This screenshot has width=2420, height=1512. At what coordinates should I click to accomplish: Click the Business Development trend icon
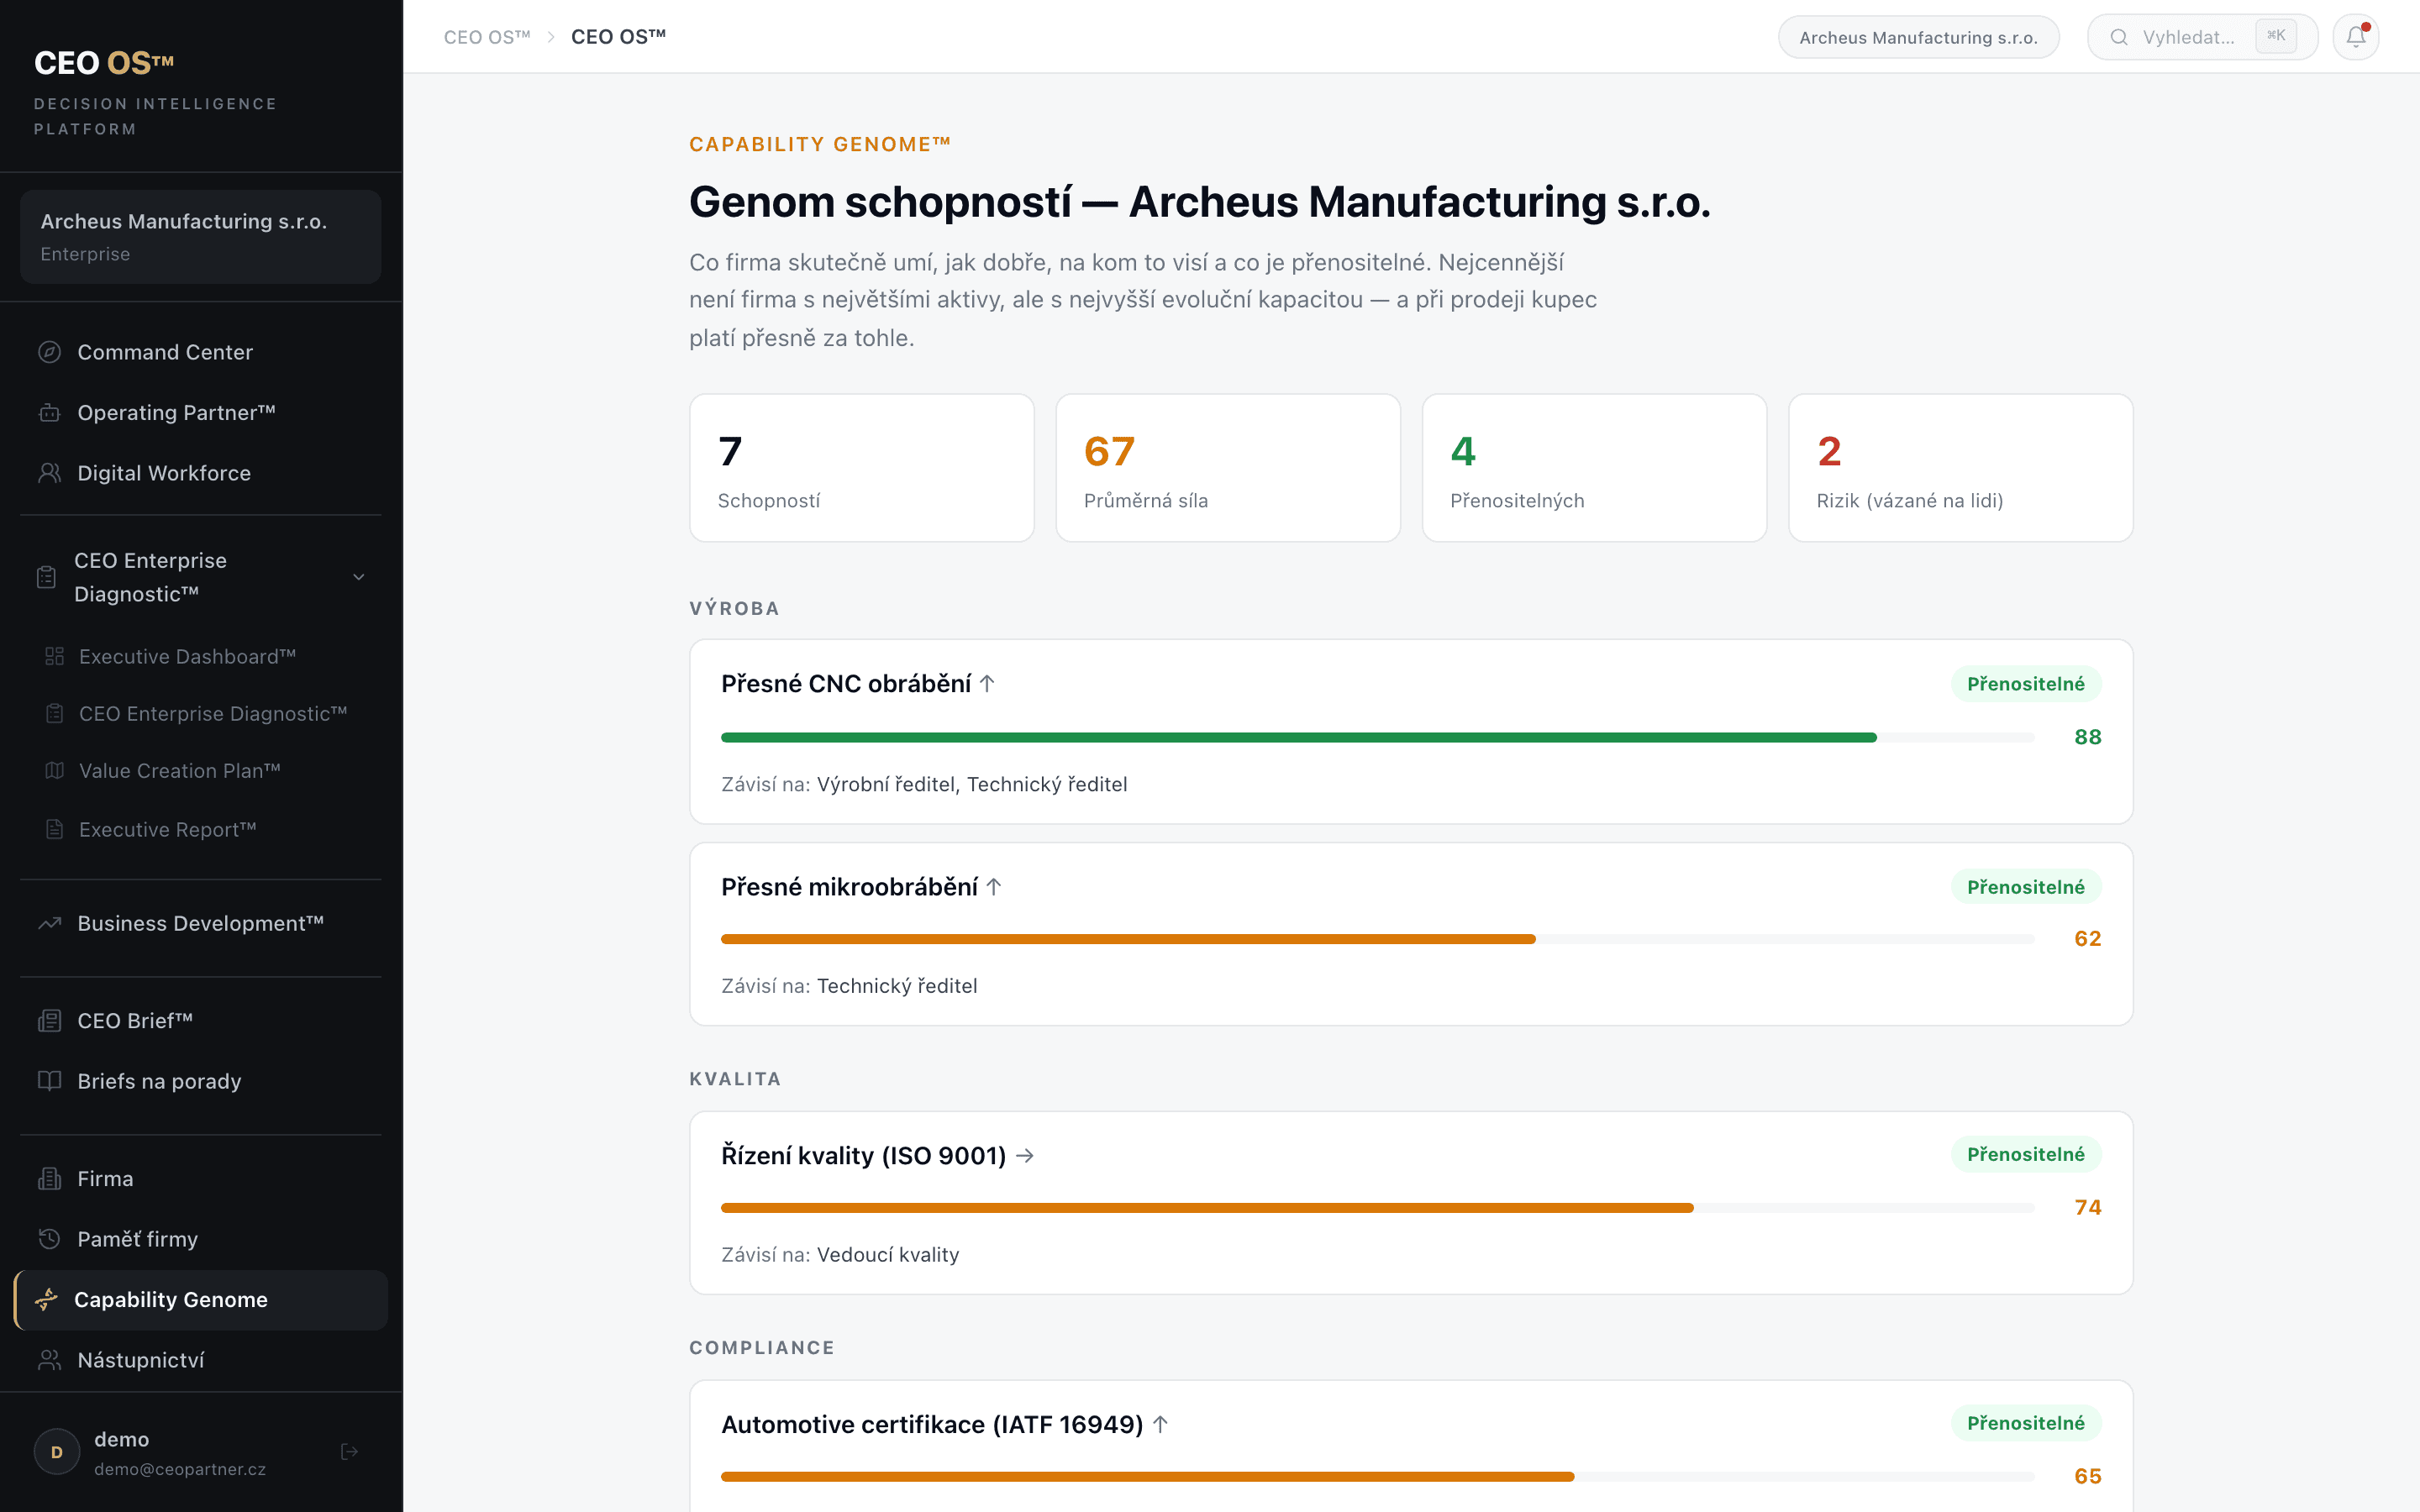(49, 923)
